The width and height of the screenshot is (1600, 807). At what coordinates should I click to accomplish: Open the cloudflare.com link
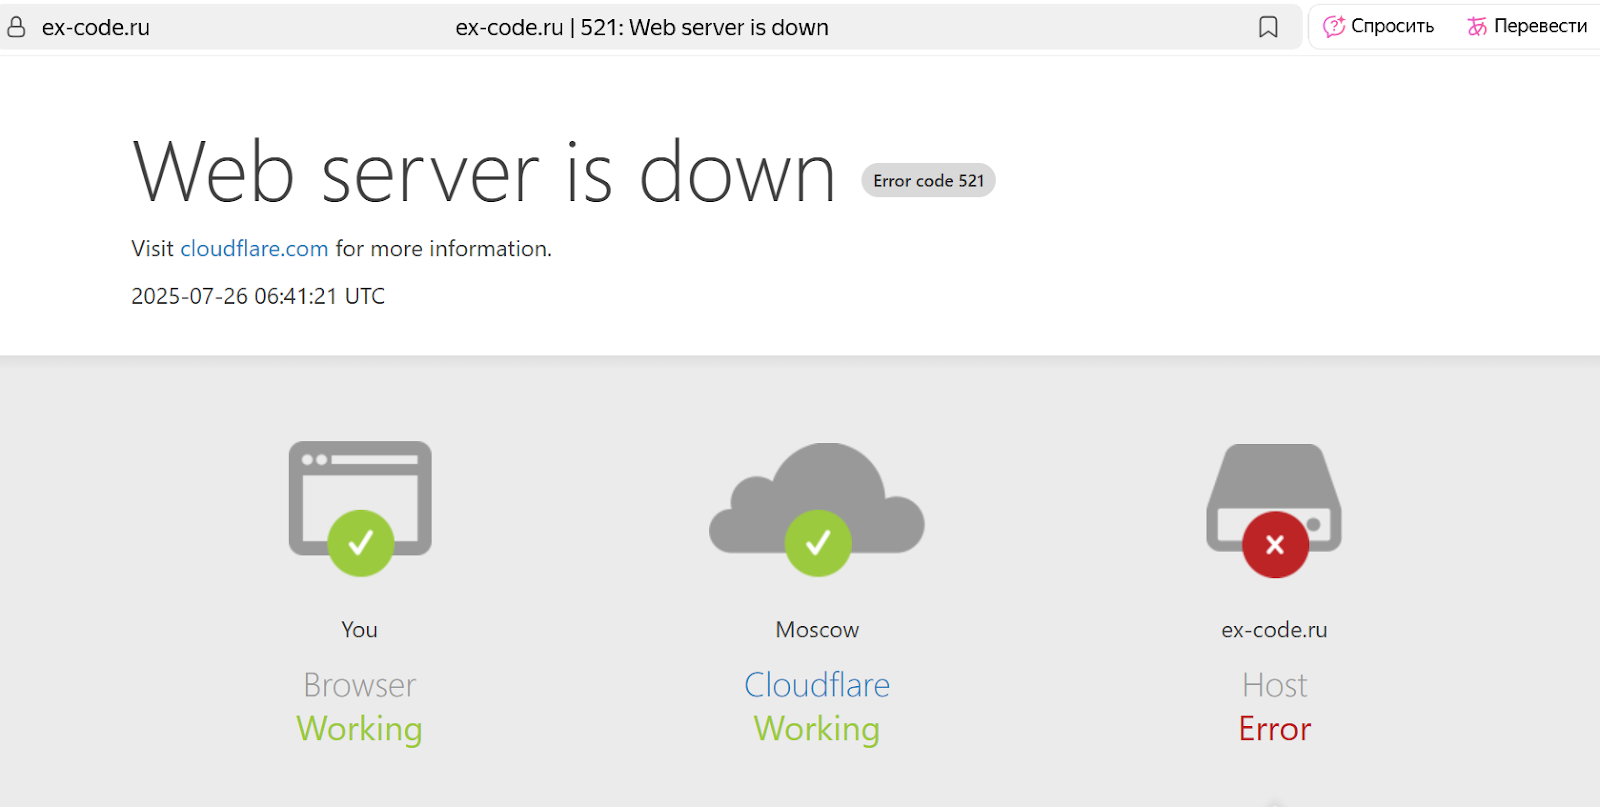(x=254, y=248)
